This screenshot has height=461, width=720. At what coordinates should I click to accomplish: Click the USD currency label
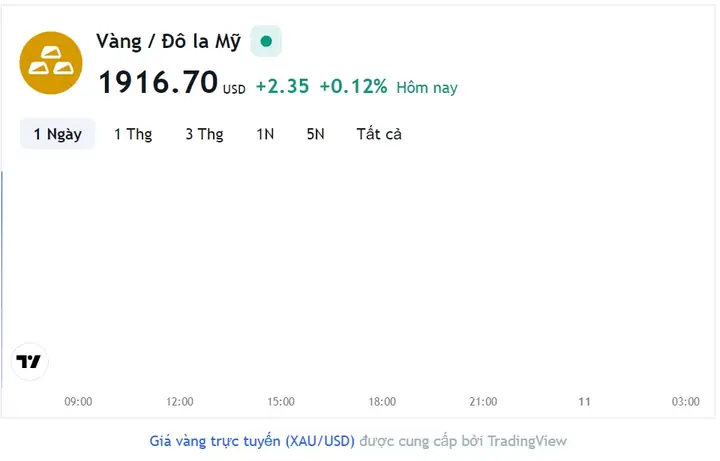(234, 89)
